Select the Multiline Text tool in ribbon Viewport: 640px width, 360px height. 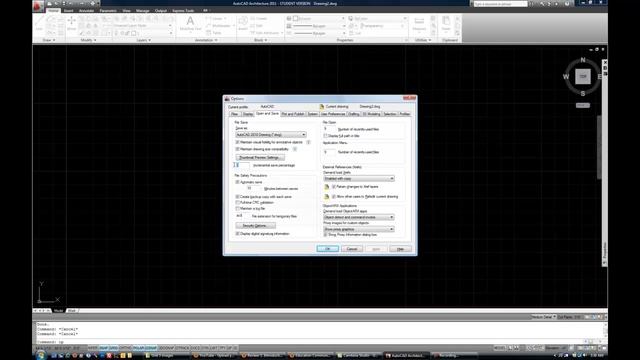(x=190, y=24)
